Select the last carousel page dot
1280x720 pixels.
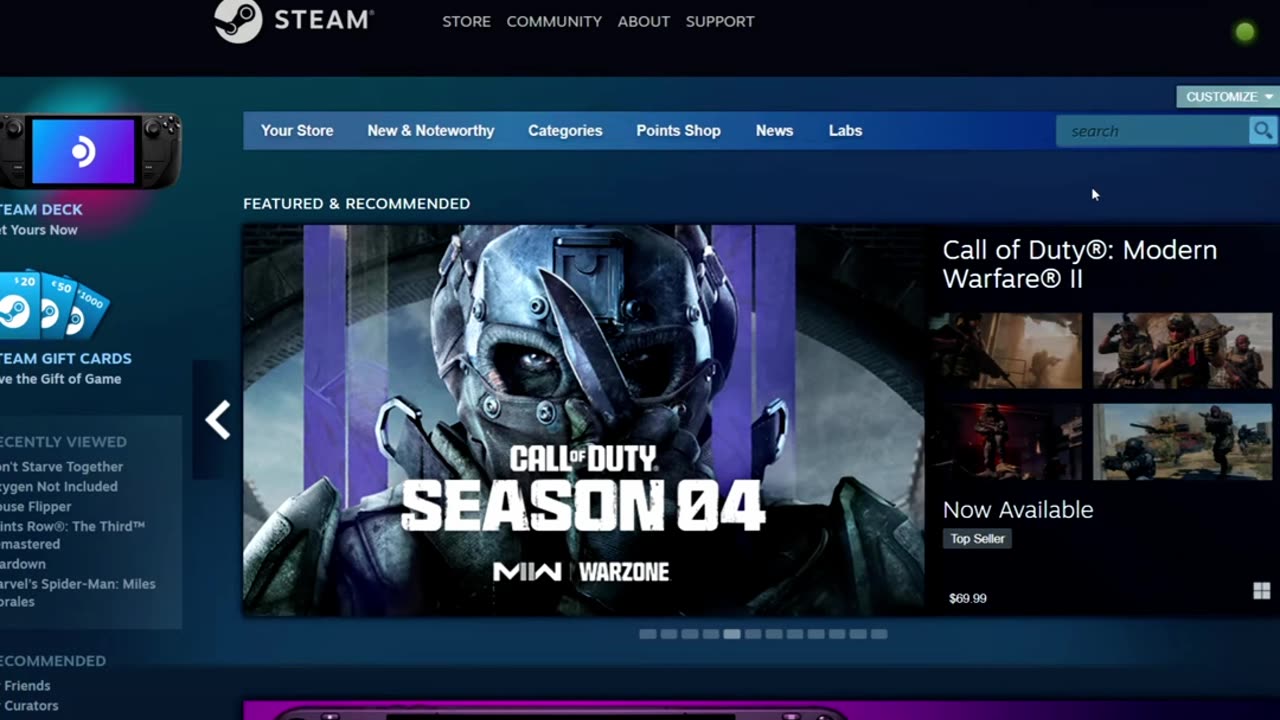point(878,634)
